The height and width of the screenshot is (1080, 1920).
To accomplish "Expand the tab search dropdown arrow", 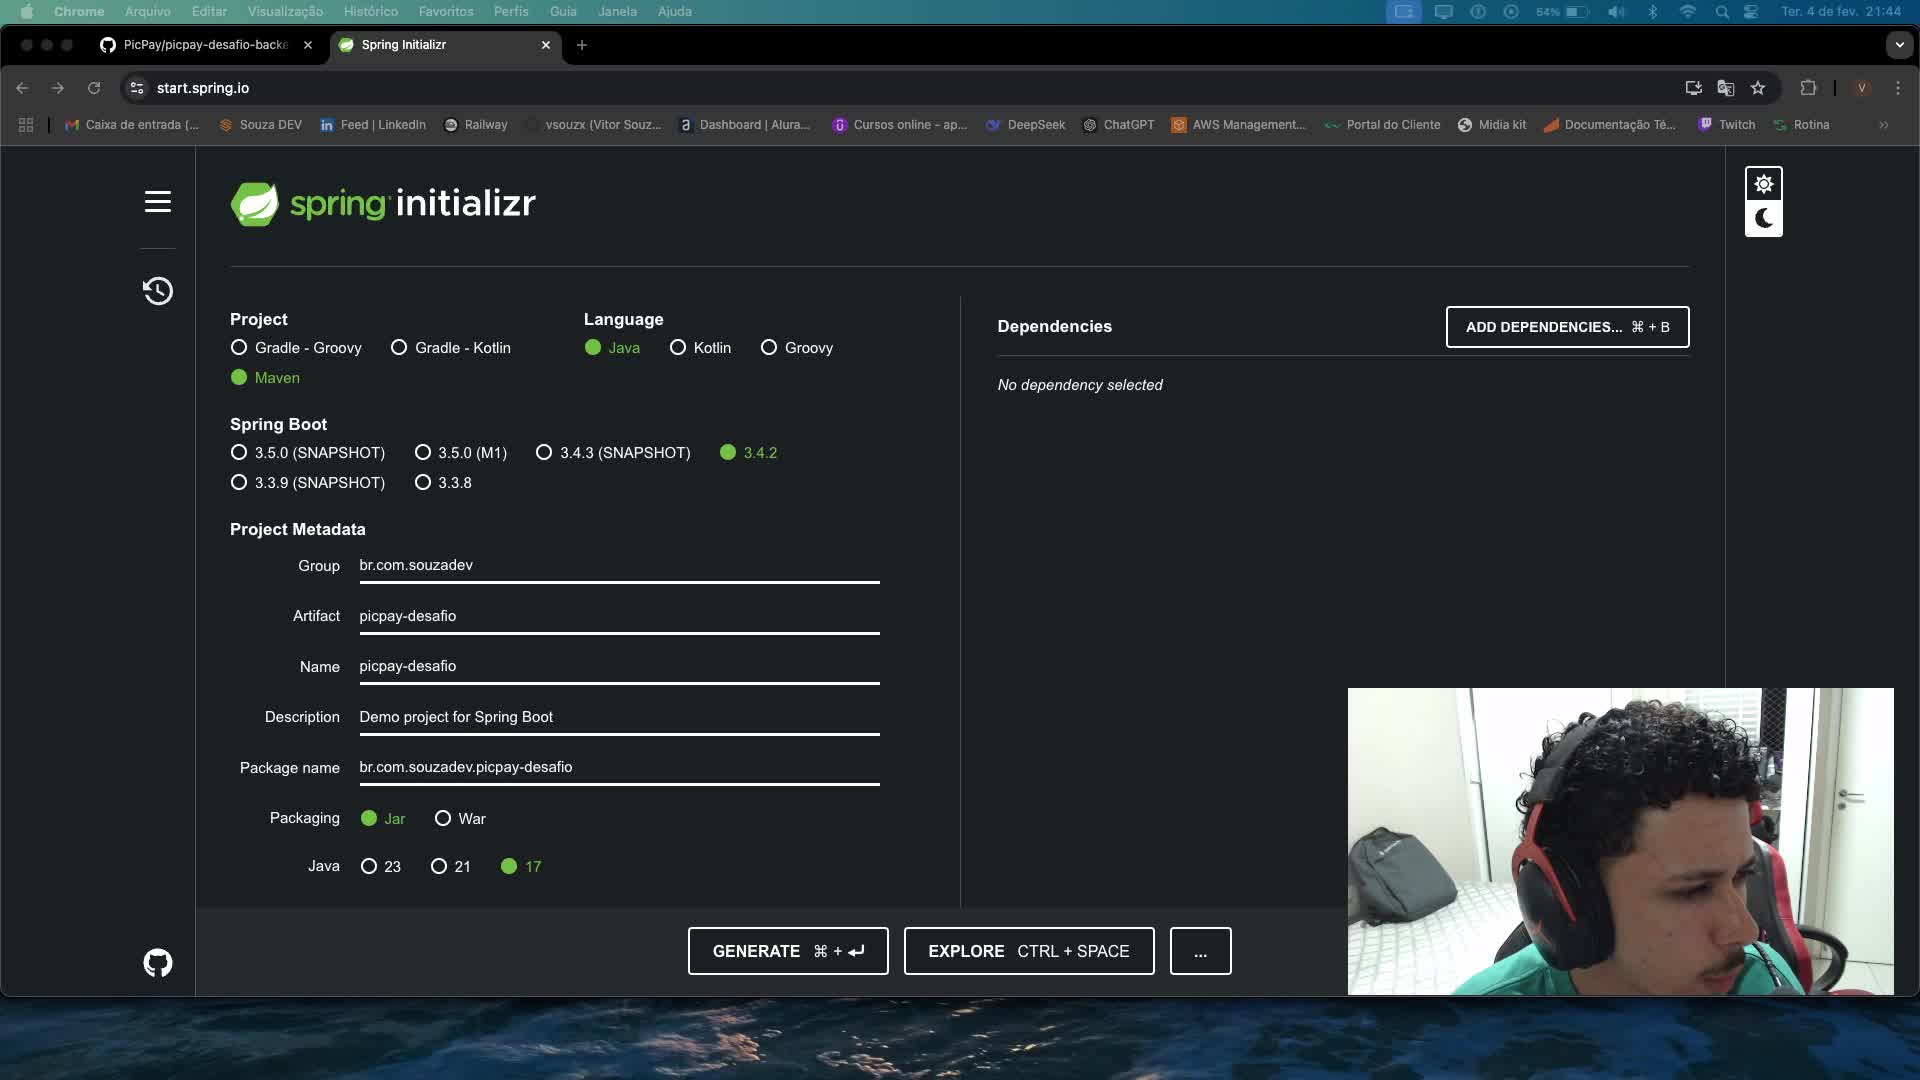I will (x=1899, y=45).
